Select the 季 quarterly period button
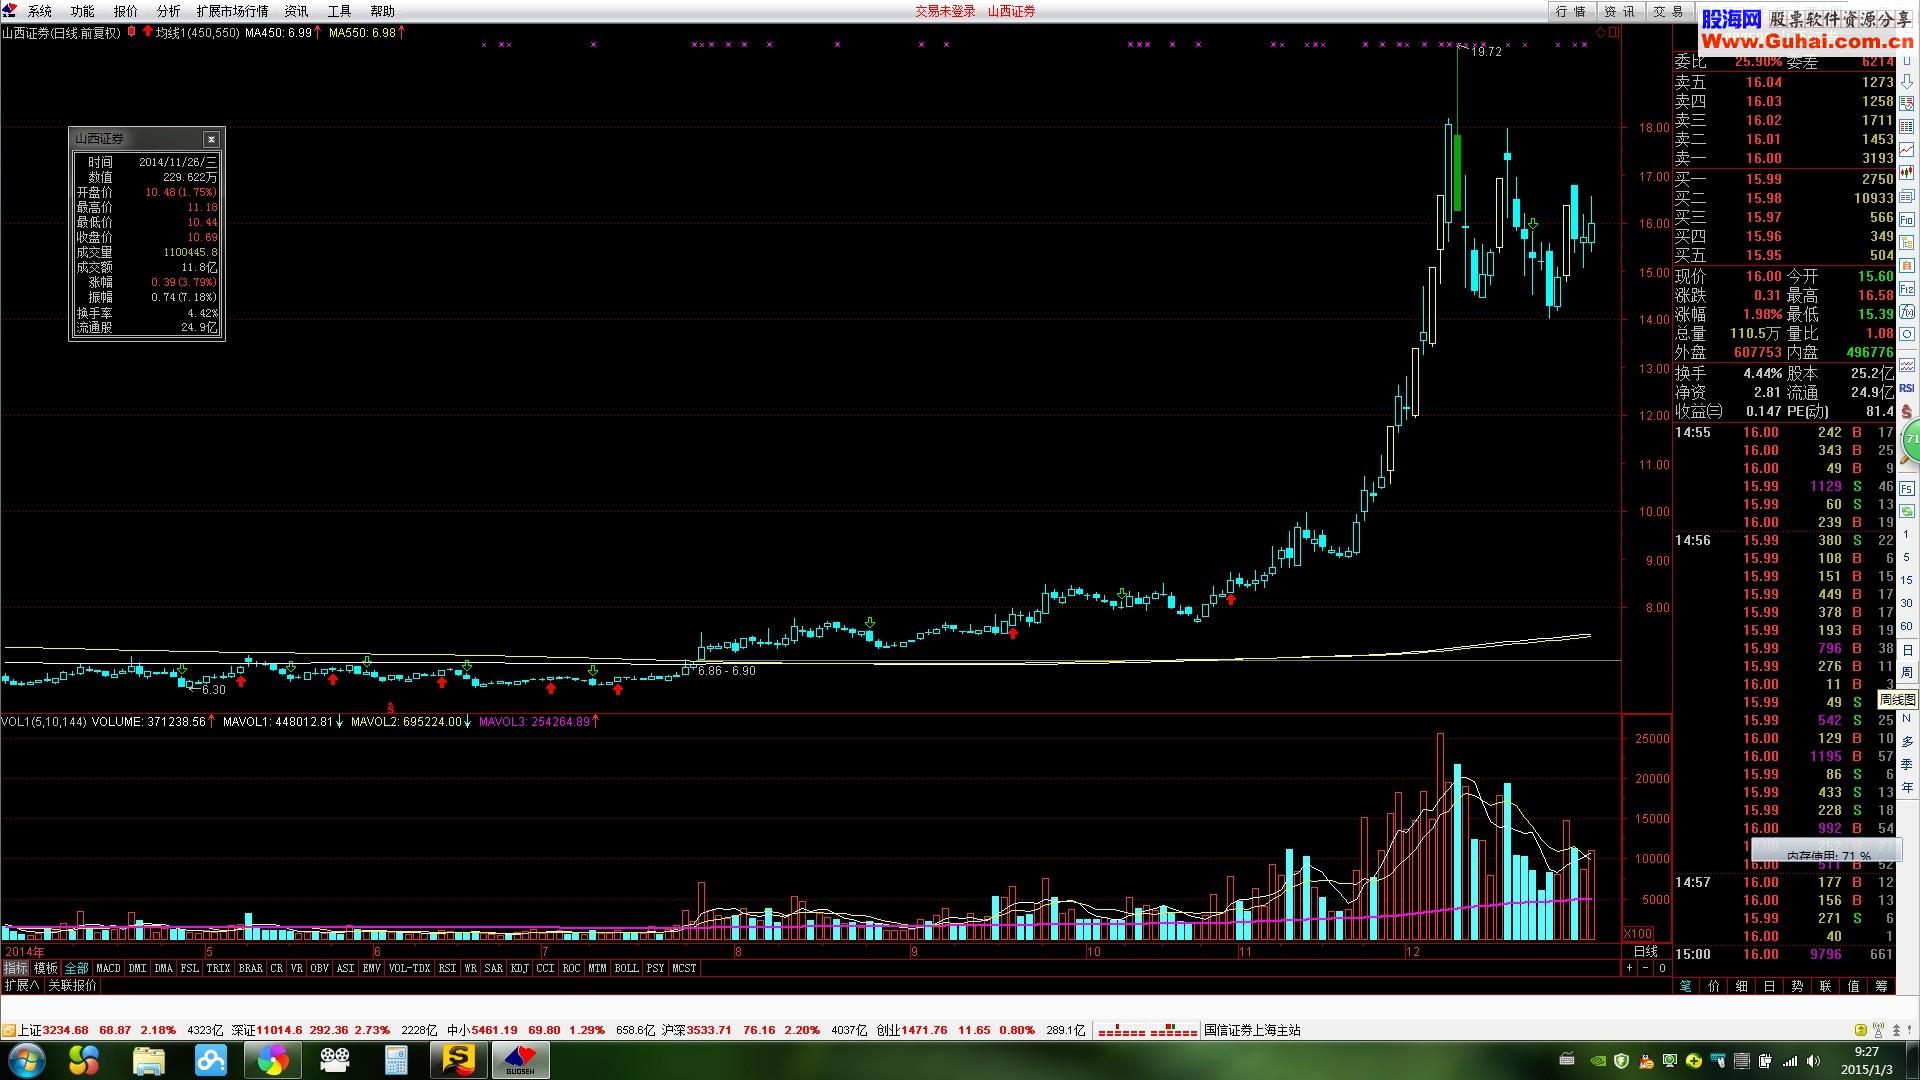The image size is (1920, 1080). point(1907,764)
